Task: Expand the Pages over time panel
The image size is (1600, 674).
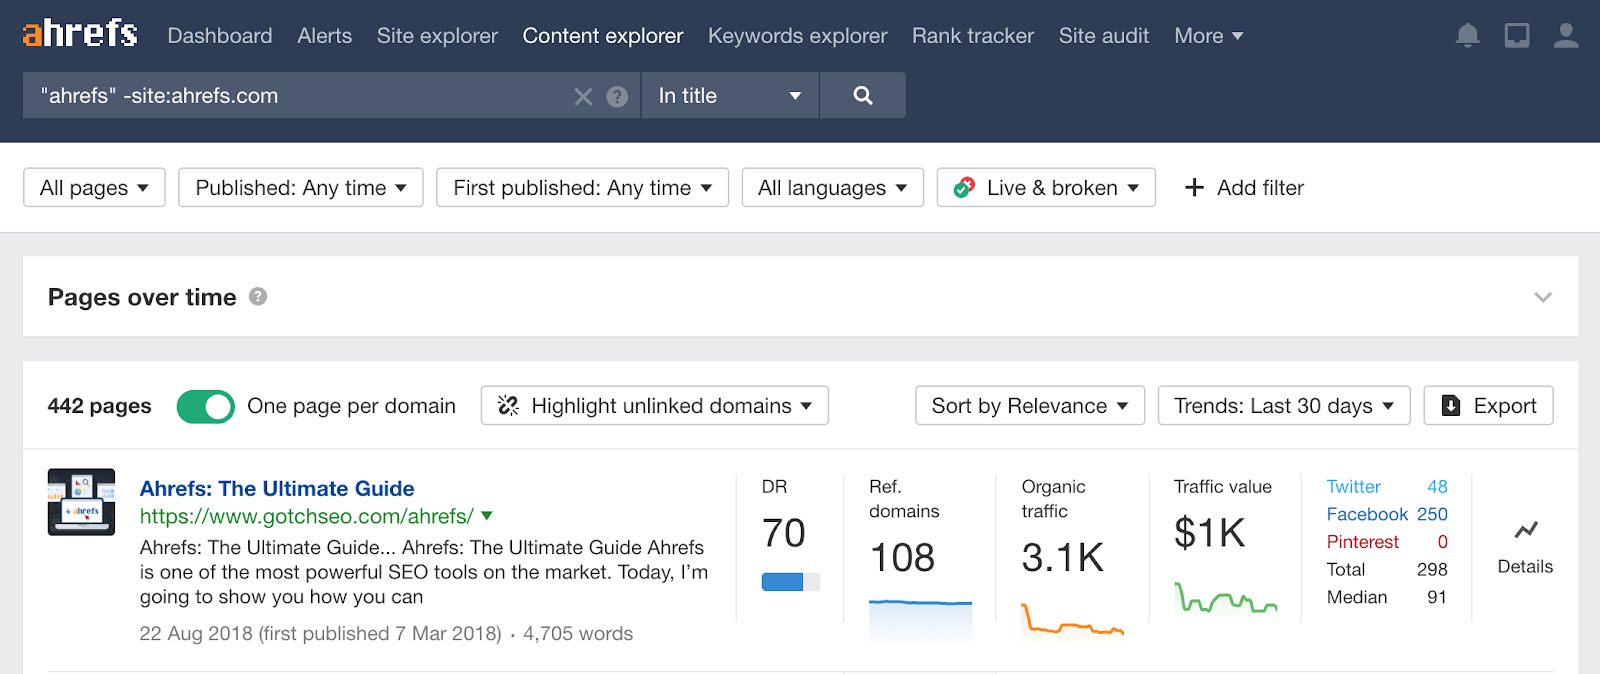Action: 1543,297
